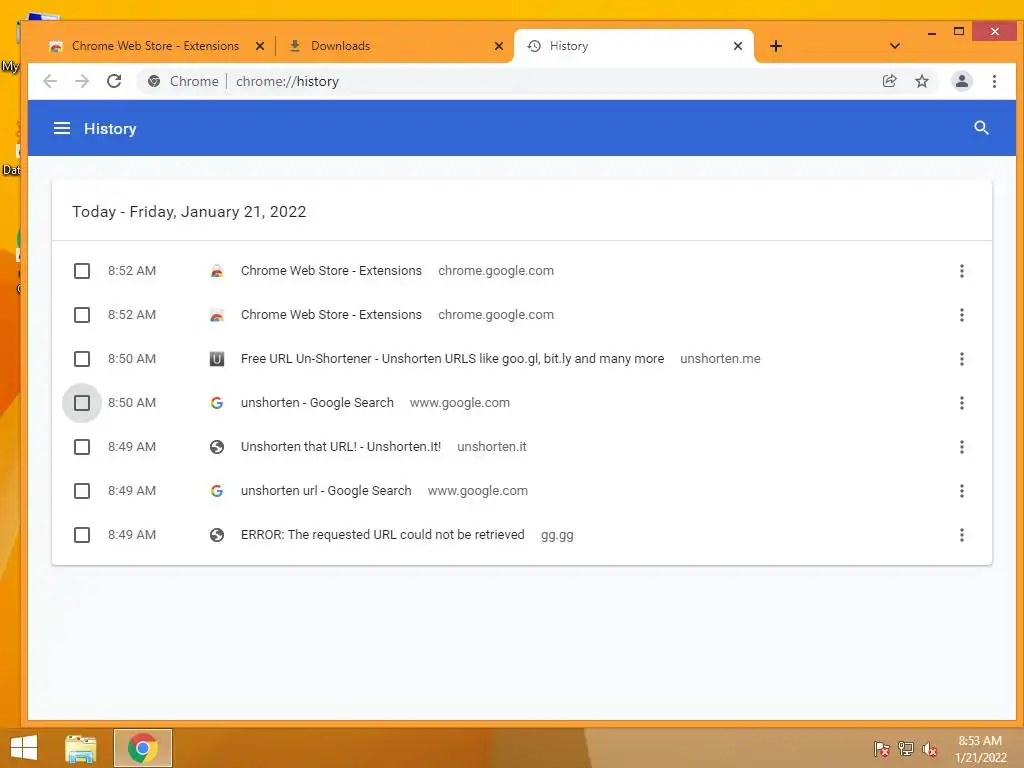Viewport: 1024px width, 768px height.
Task: Open 'unshorten url - Google Search' link
Action: (x=326, y=490)
